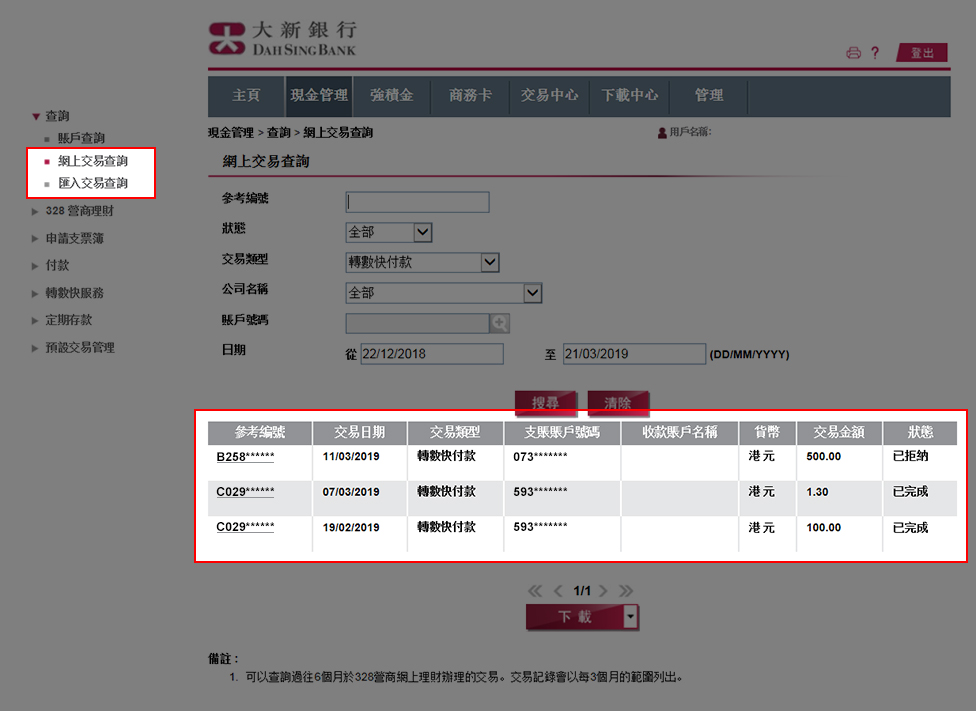976x711 pixels.
Task: Open help via the question mark icon
Action: point(876,53)
